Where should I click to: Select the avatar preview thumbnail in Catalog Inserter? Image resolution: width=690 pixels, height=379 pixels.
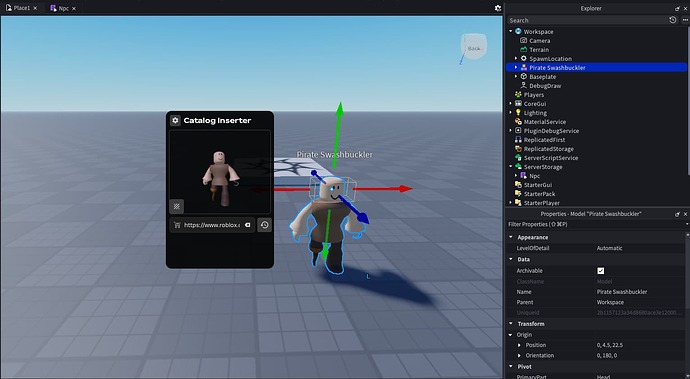click(220, 172)
